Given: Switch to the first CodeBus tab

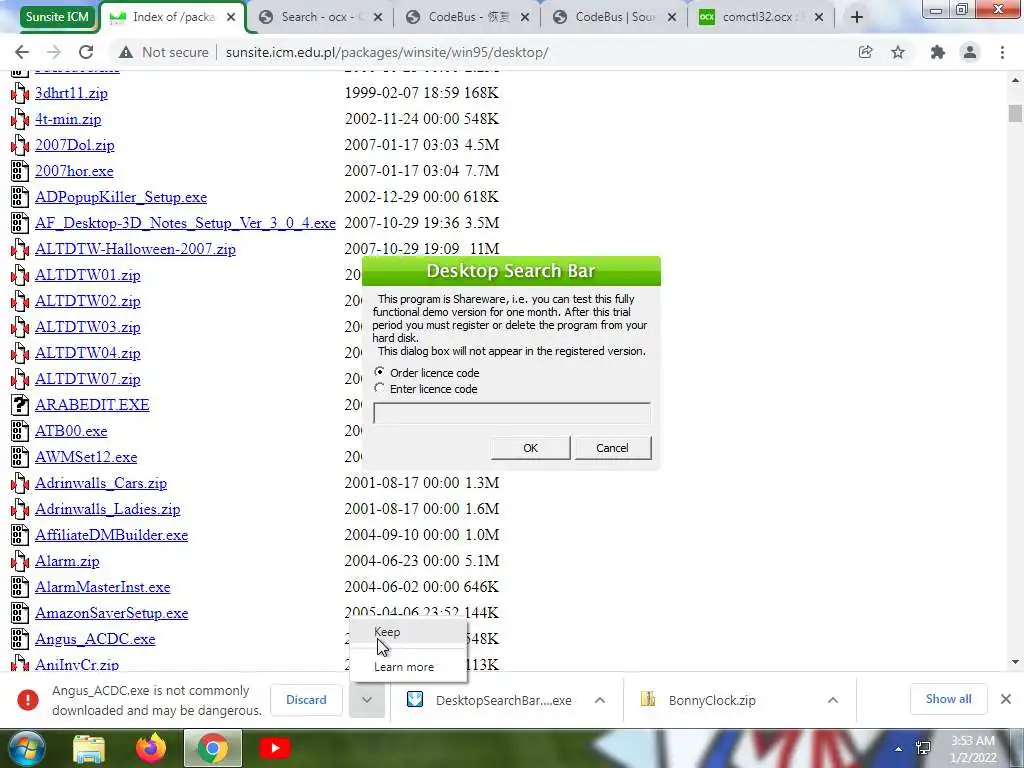Looking at the screenshot, I should 467,18.
